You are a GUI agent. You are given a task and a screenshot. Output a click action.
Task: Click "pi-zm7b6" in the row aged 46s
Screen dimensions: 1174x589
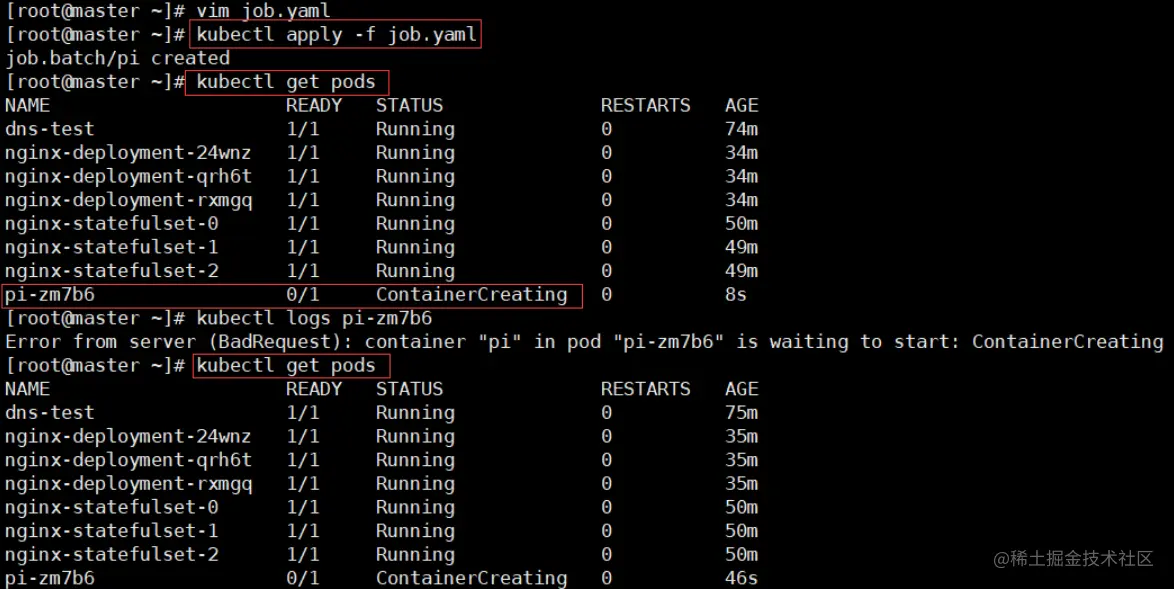click(x=49, y=578)
